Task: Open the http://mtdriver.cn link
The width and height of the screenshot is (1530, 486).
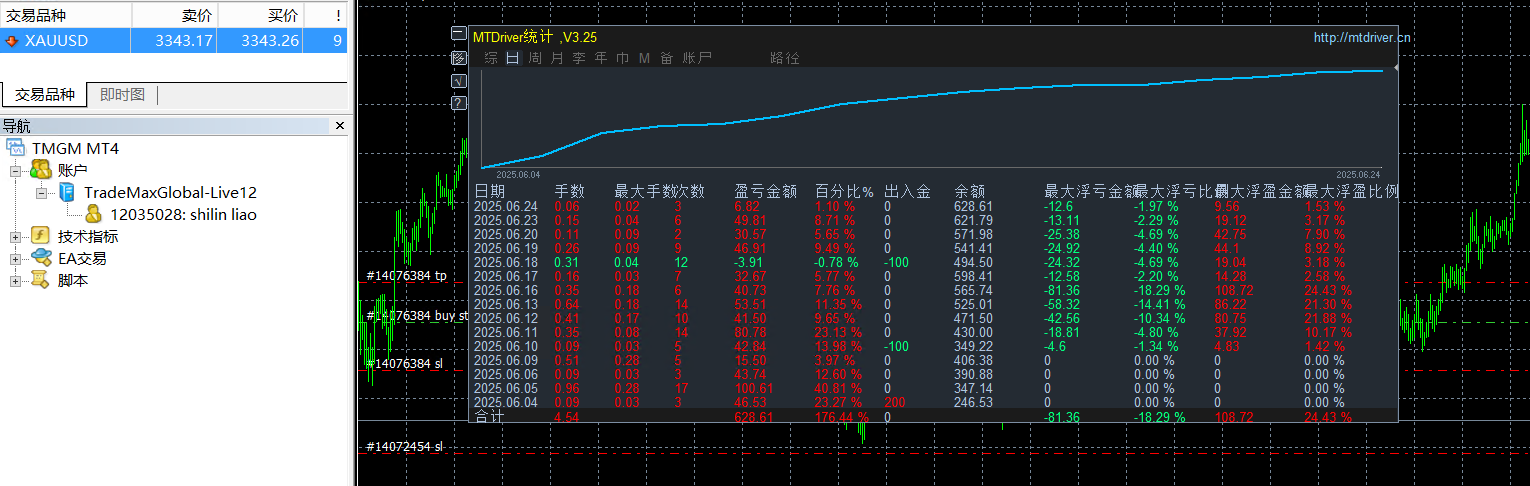Action: pos(1362,37)
